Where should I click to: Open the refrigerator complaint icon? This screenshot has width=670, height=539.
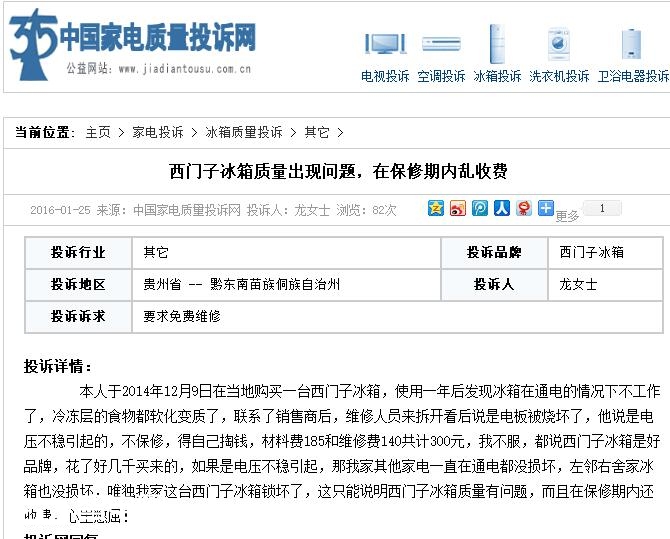497,44
